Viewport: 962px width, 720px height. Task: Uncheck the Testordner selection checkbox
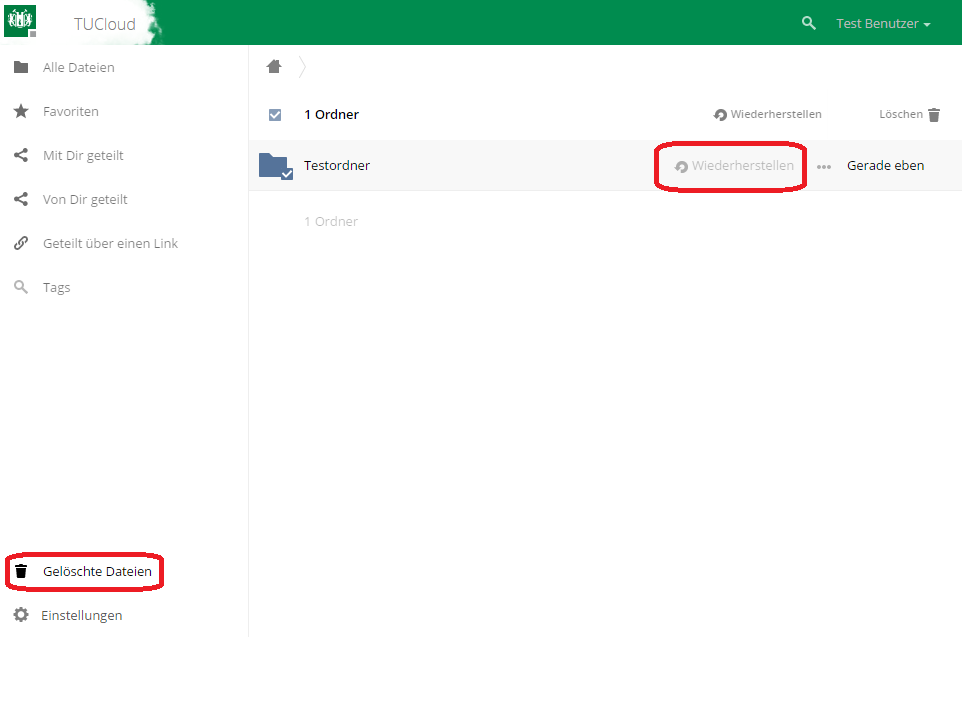tap(287, 174)
